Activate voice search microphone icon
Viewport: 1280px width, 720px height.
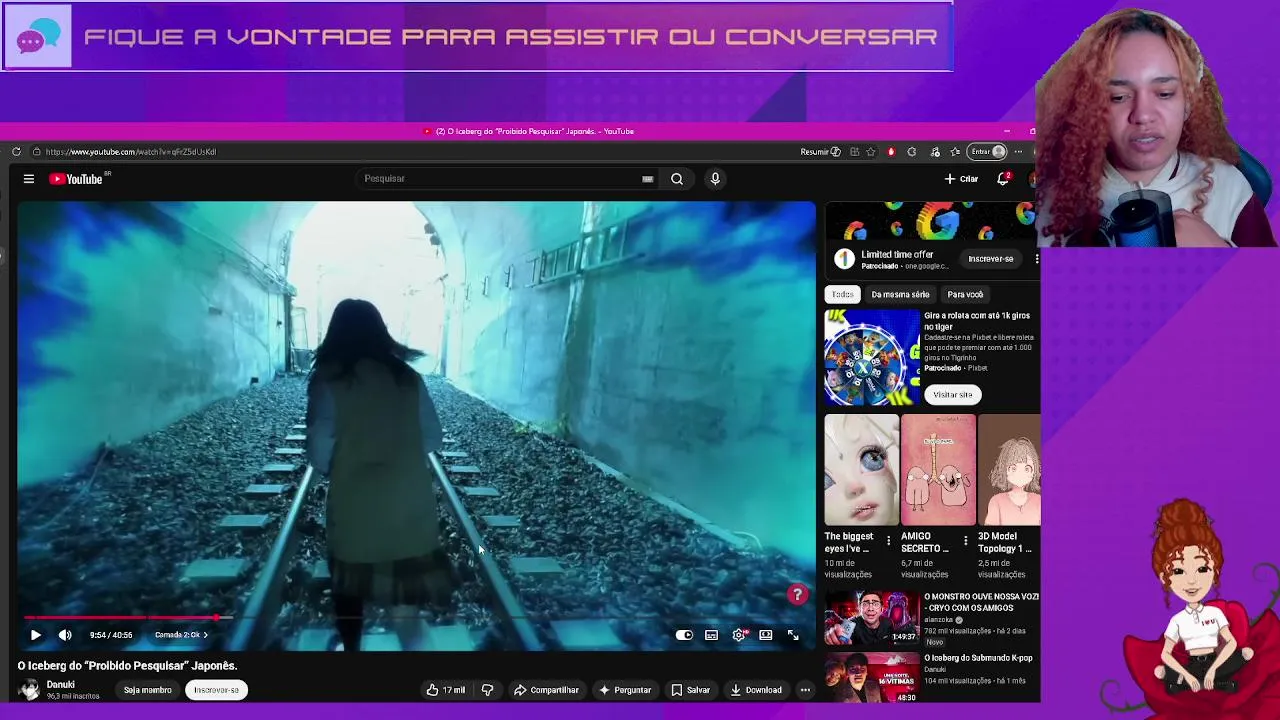pyautogui.click(x=715, y=179)
